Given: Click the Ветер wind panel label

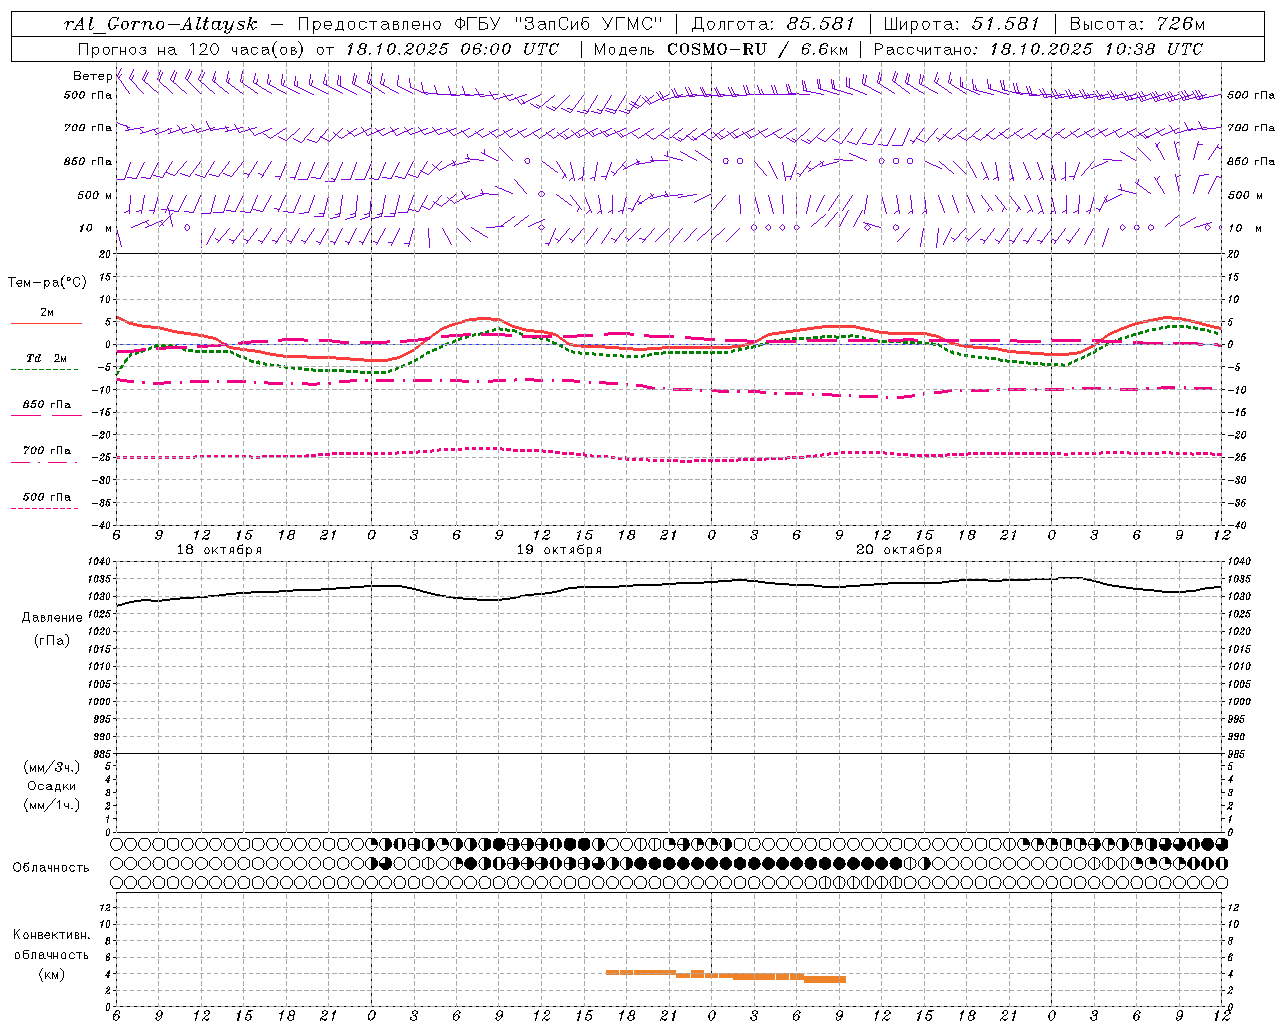Looking at the screenshot, I should [92, 76].
